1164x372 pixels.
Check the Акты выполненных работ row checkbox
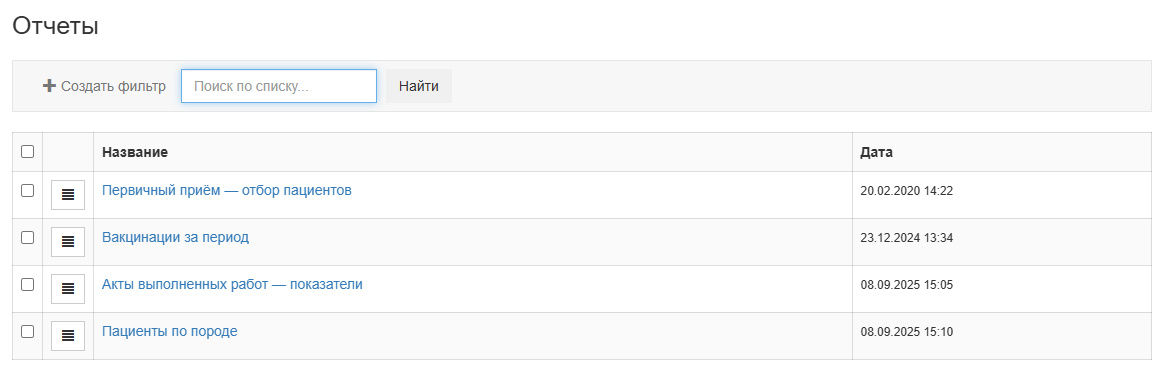click(27, 284)
